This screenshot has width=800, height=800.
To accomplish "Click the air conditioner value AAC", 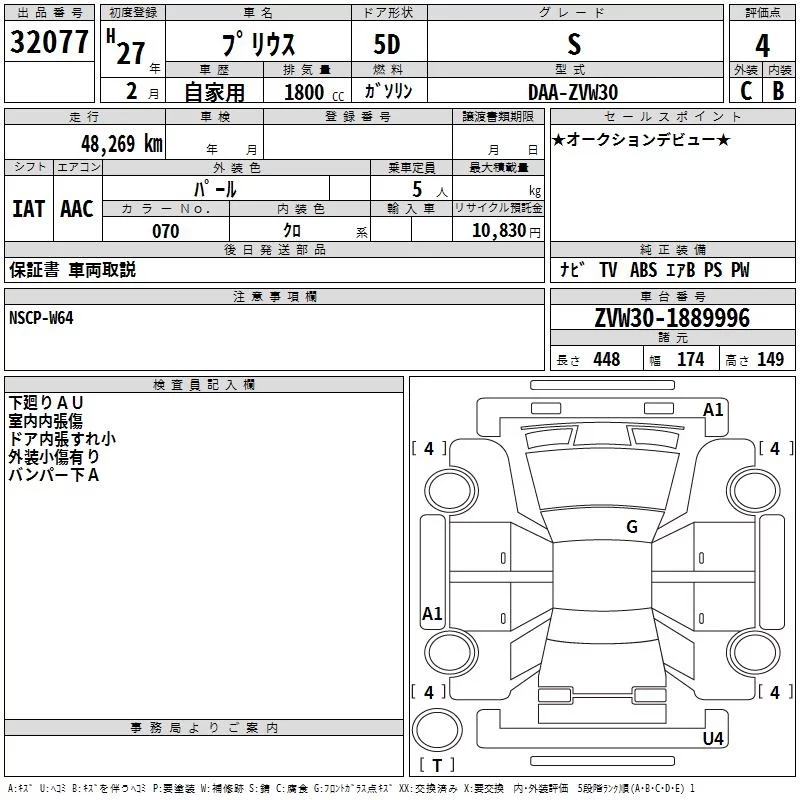I will point(77,209).
